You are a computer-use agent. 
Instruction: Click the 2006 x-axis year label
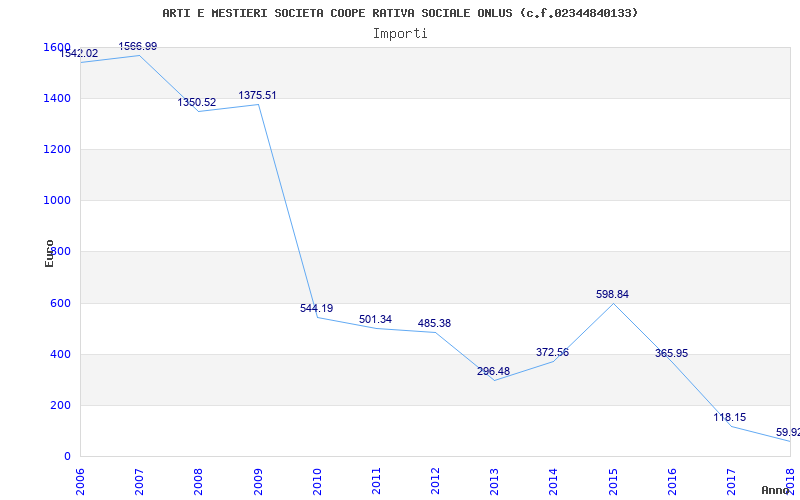click(x=80, y=482)
